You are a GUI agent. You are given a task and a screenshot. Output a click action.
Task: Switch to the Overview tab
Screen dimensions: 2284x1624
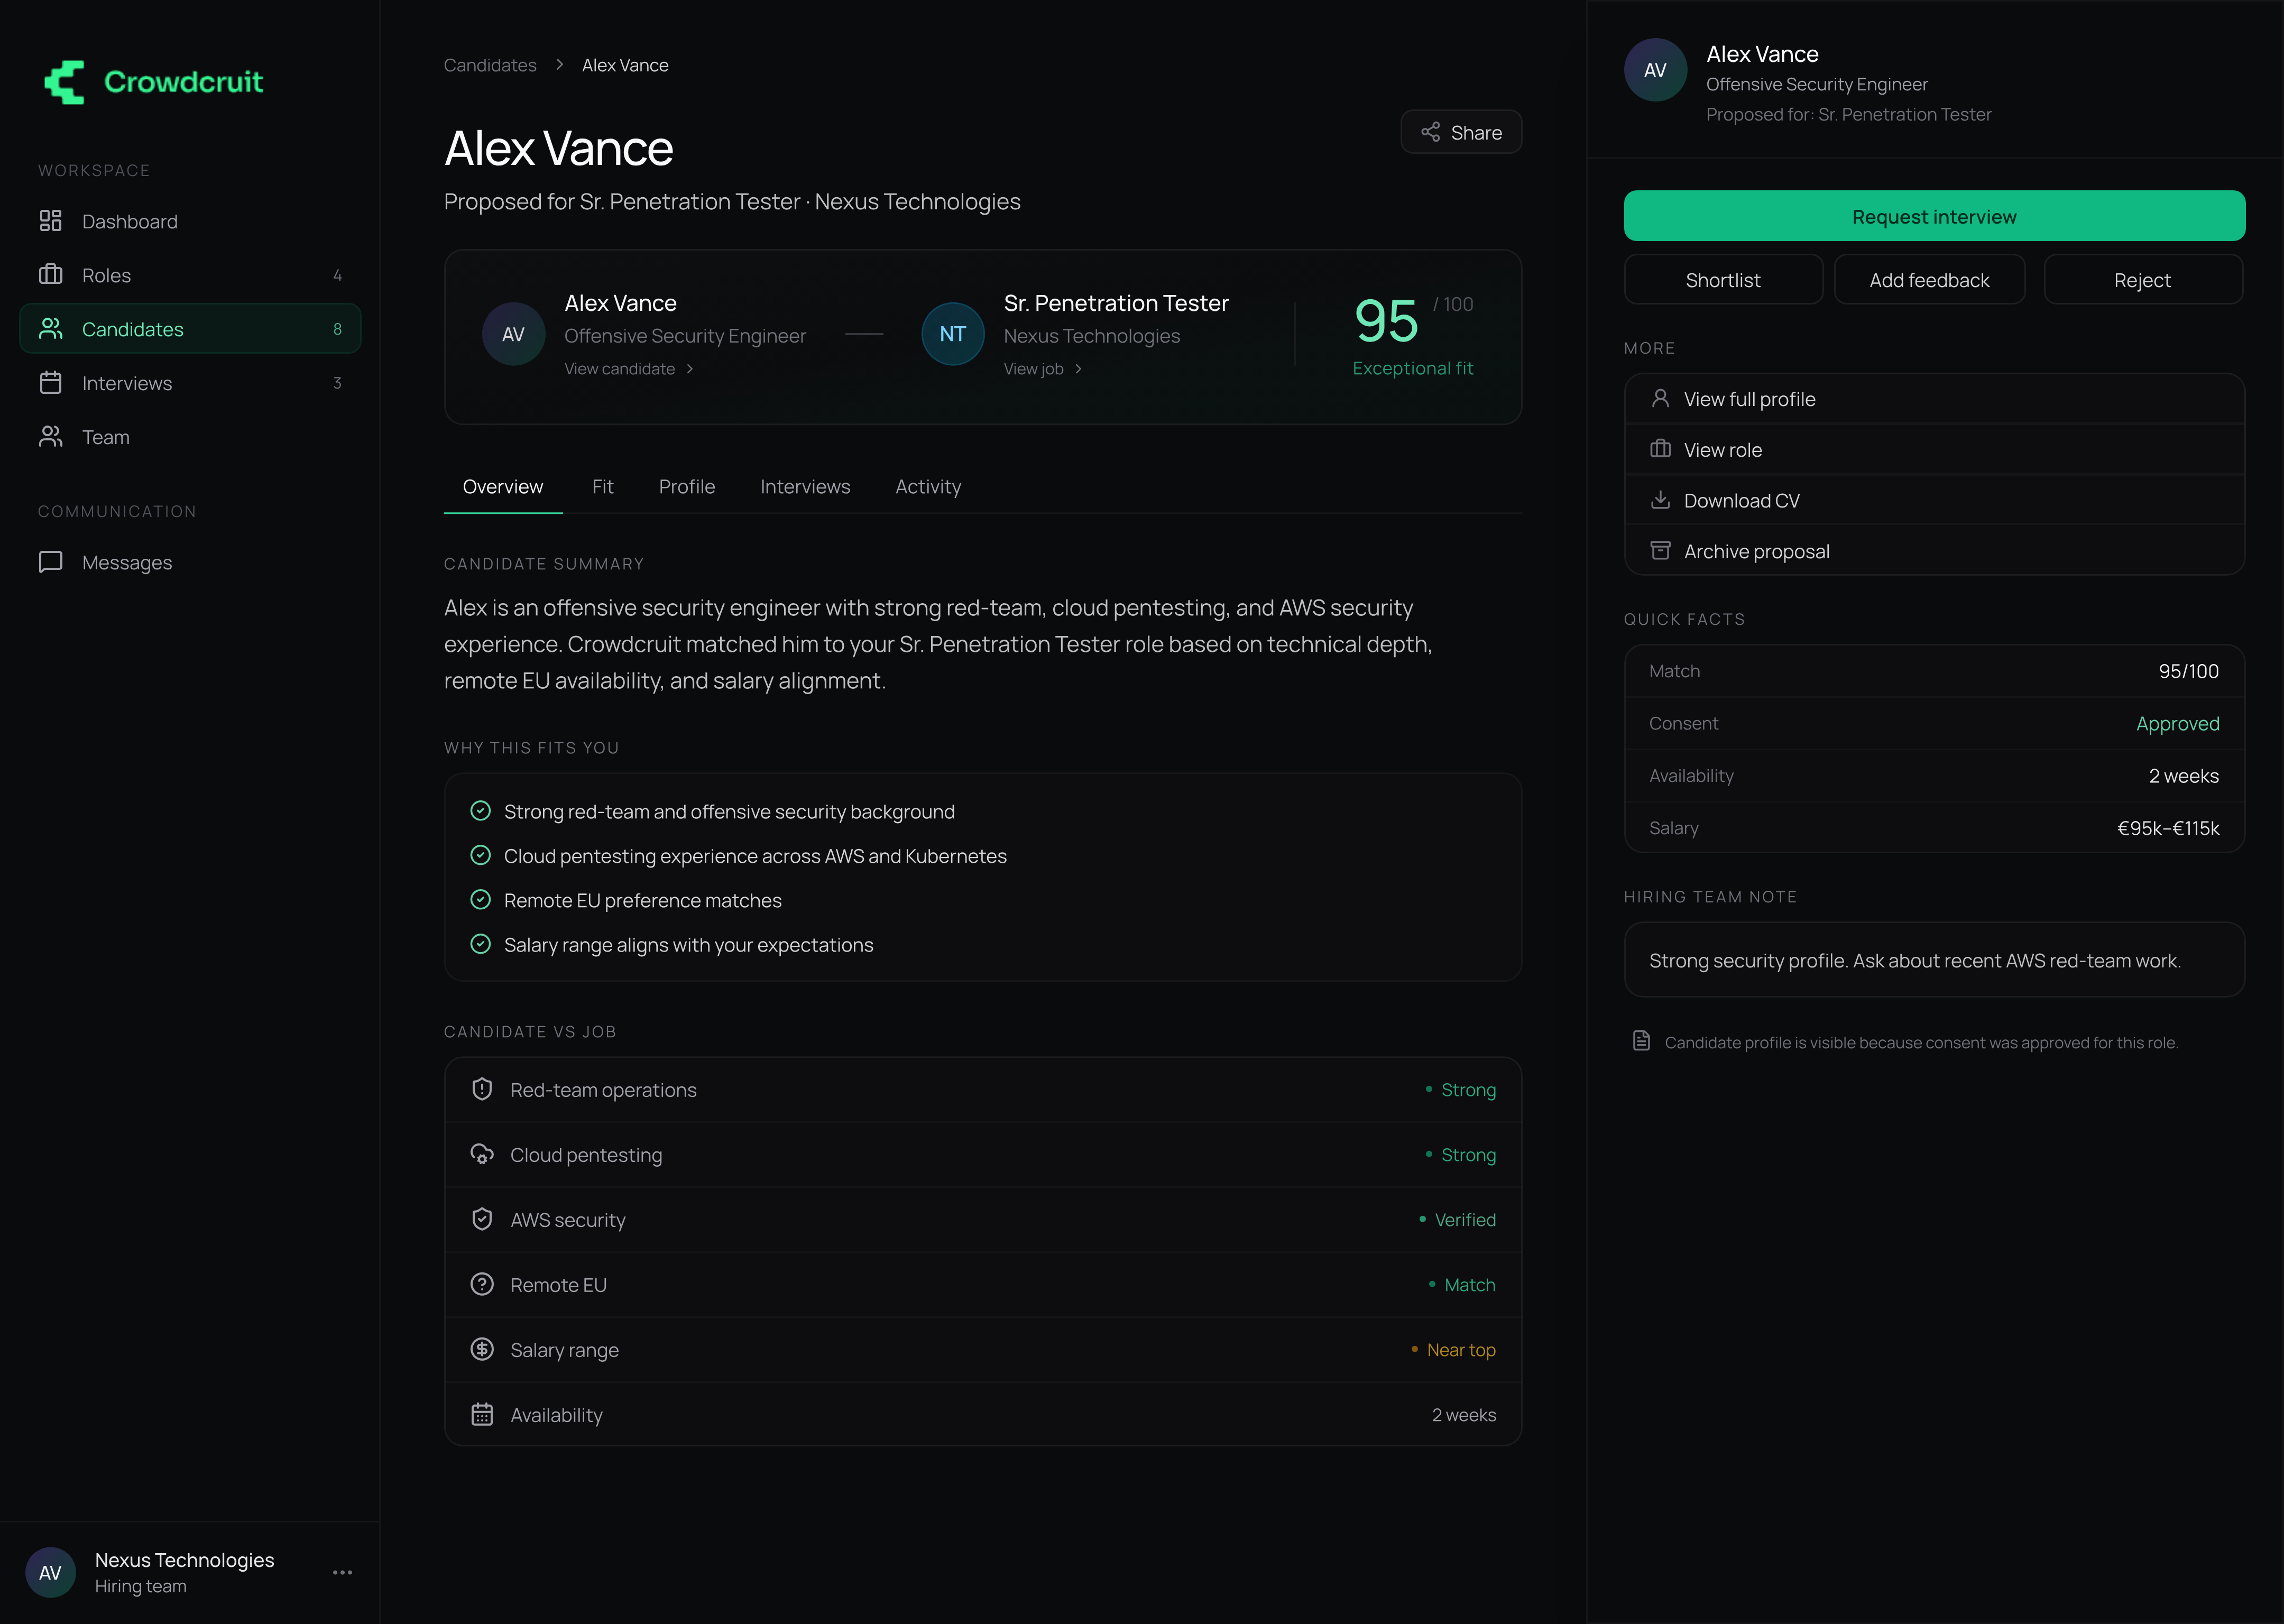coord(503,487)
